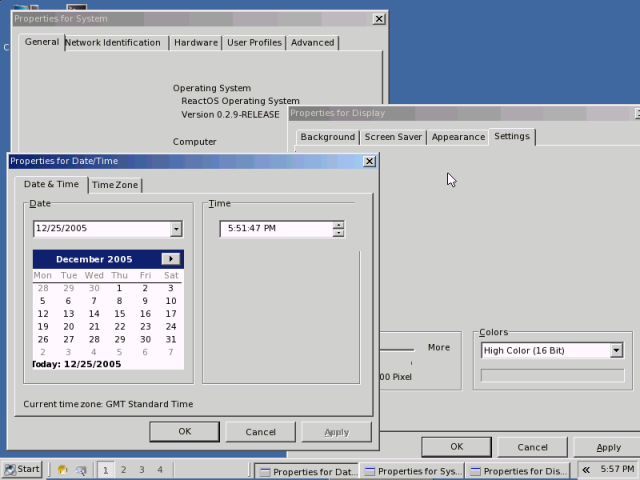
Task: Open the date dropdown list
Action: click(x=176, y=229)
